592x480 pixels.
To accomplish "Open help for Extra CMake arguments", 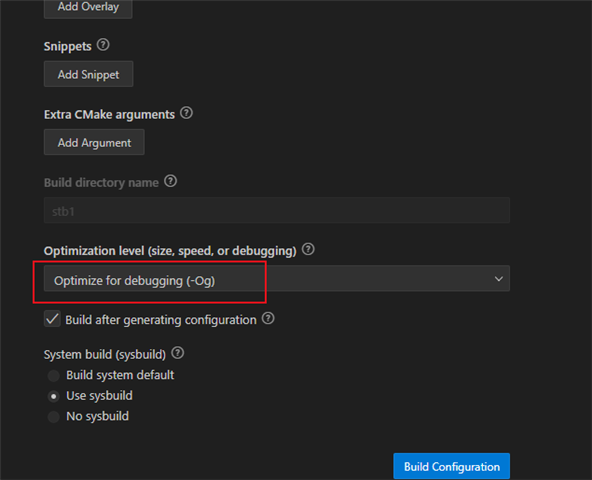I will [x=186, y=113].
